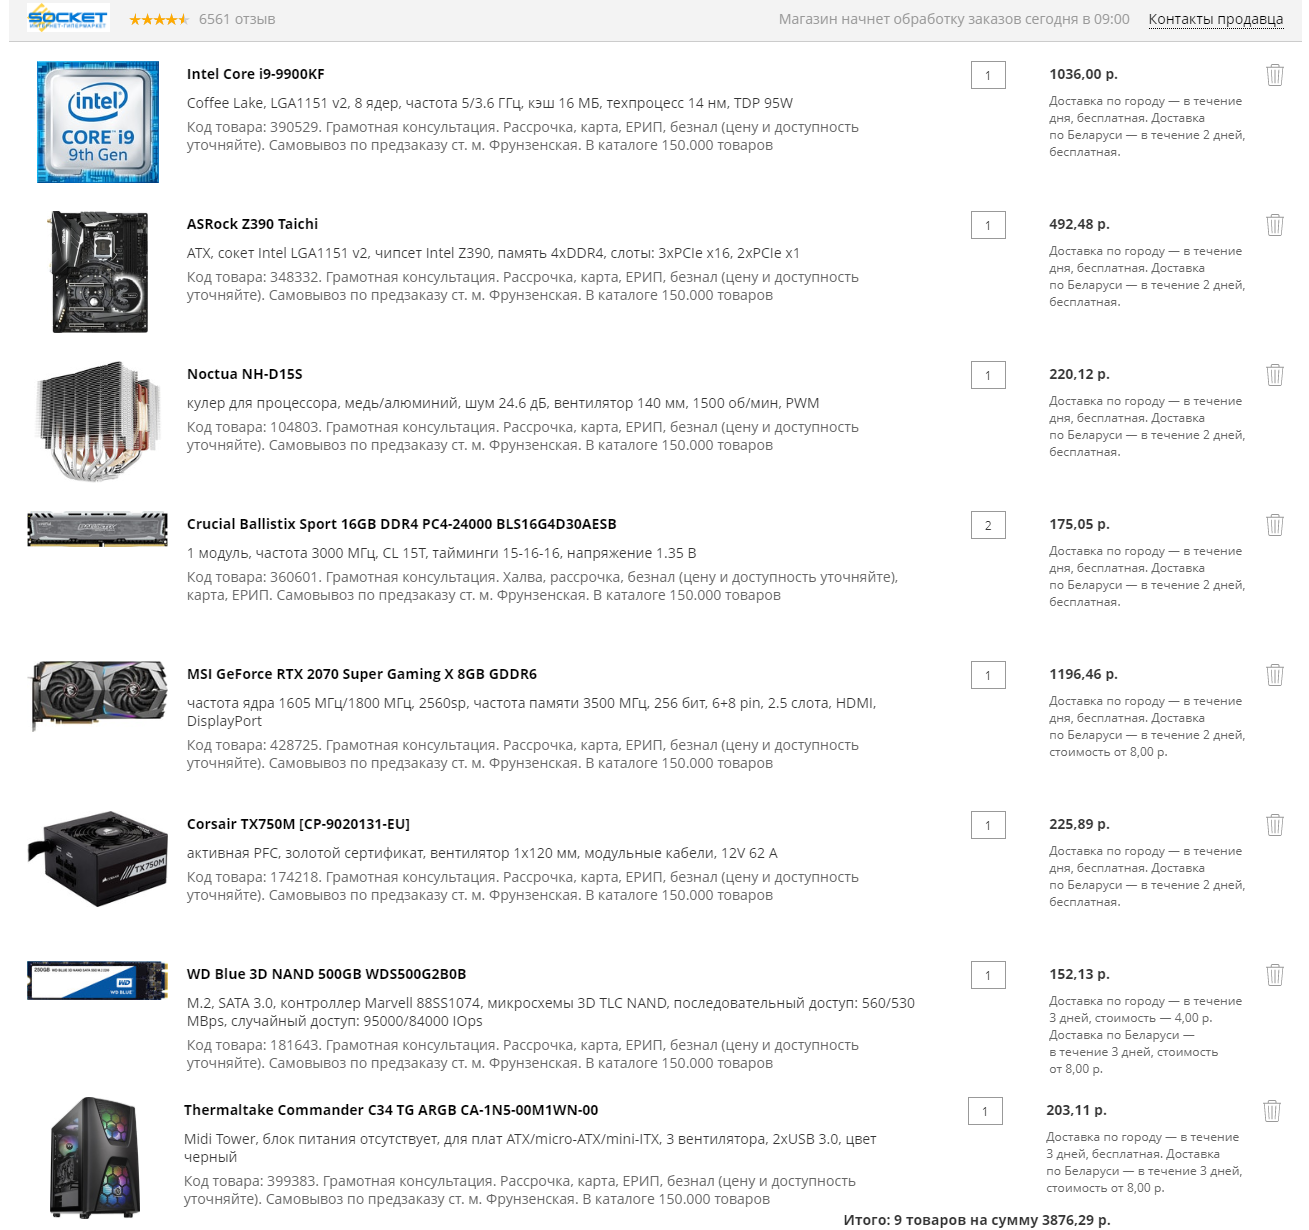
Task: Click the price 225,89 р.
Action: (1079, 824)
